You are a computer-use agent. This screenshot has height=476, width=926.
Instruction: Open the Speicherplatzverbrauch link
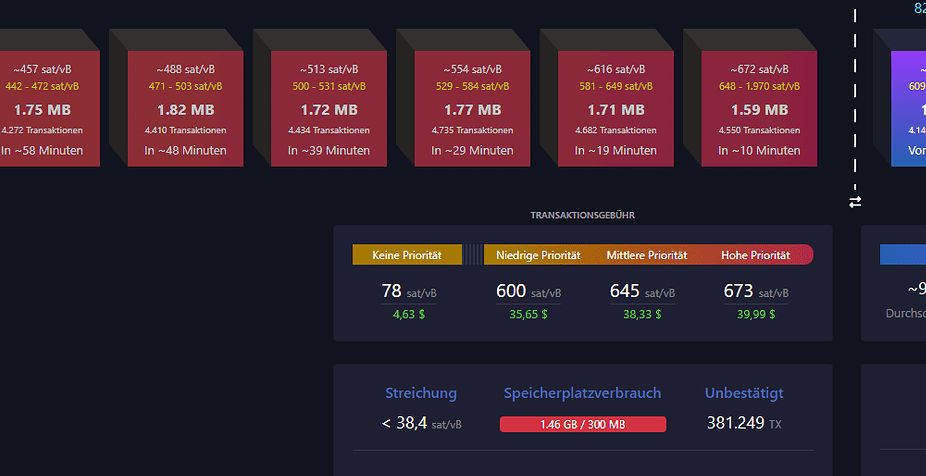click(x=582, y=393)
